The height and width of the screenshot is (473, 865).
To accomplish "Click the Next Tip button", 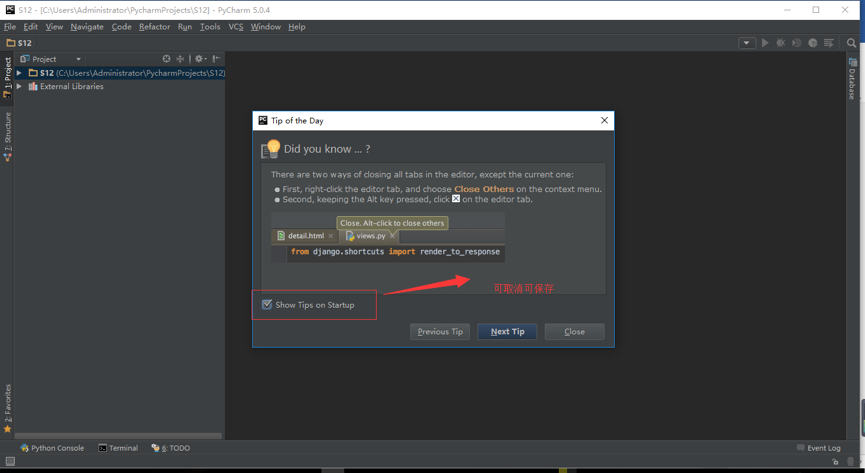I will click(x=507, y=332).
